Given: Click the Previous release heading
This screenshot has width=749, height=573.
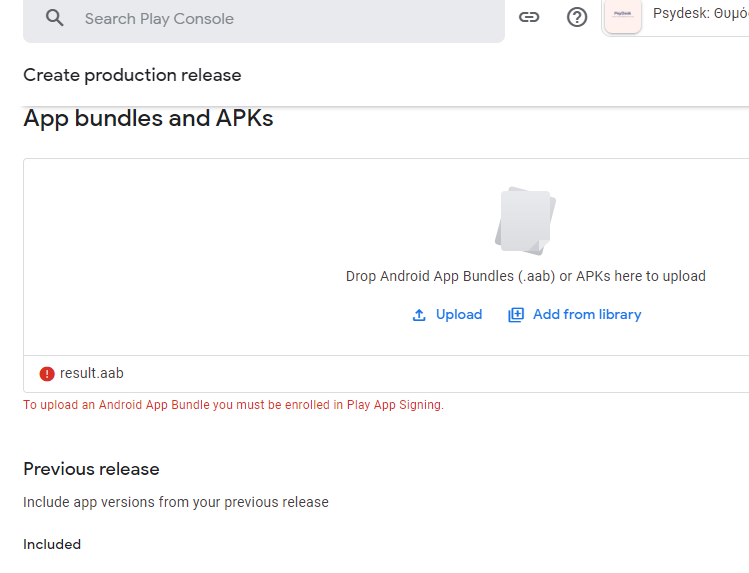Looking at the screenshot, I should point(91,469).
